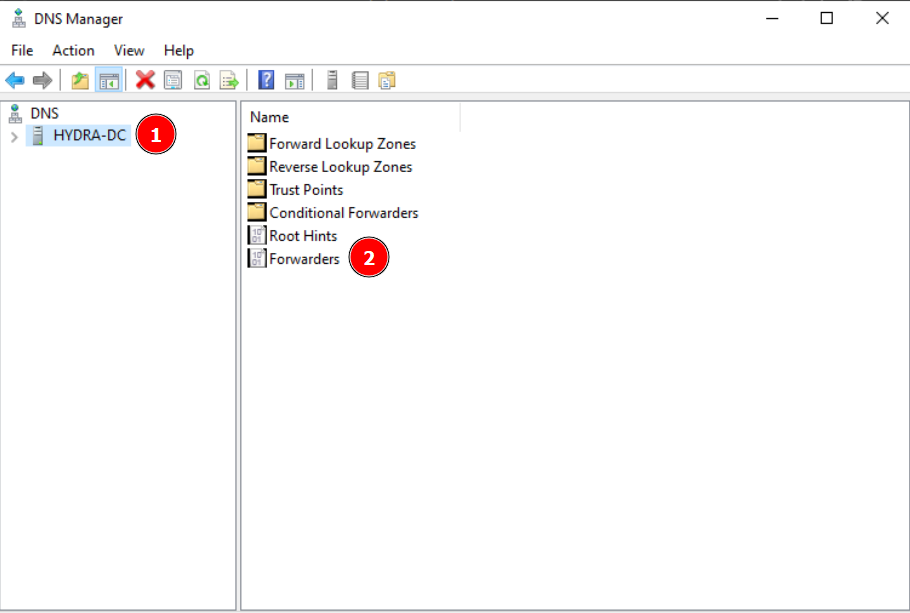Open the File menu

coord(22,50)
